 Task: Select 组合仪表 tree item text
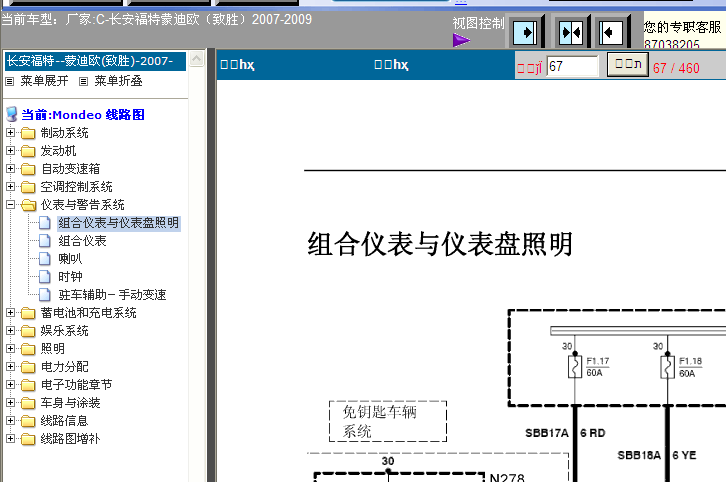pos(82,241)
